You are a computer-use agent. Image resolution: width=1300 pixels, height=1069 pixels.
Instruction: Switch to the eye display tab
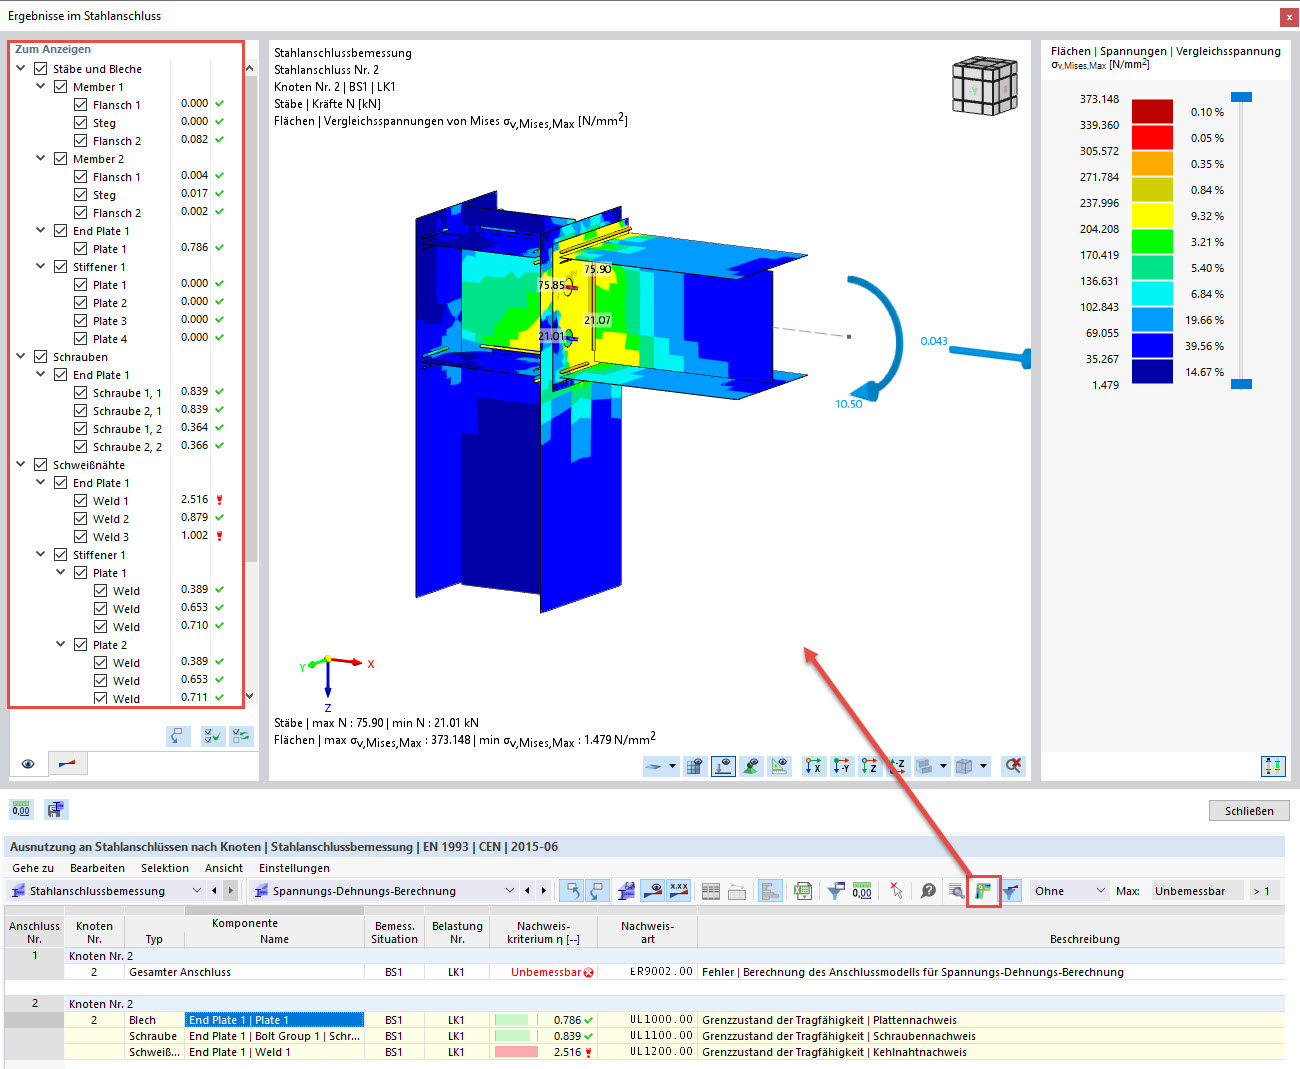[x=28, y=764]
